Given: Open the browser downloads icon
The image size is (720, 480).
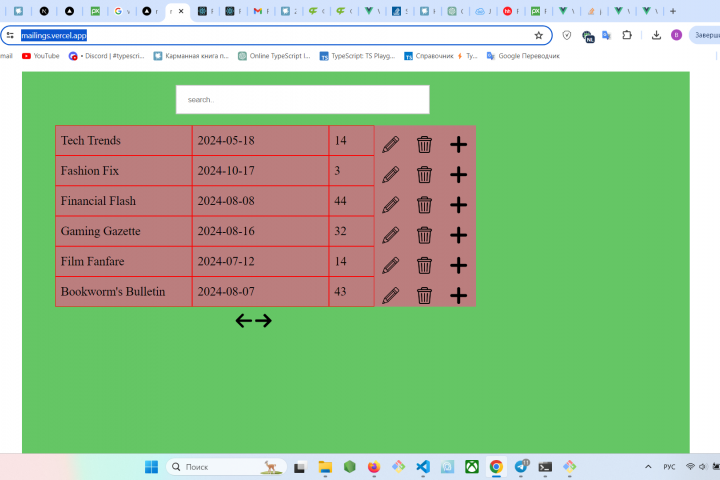Looking at the screenshot, I should point(656,35).
